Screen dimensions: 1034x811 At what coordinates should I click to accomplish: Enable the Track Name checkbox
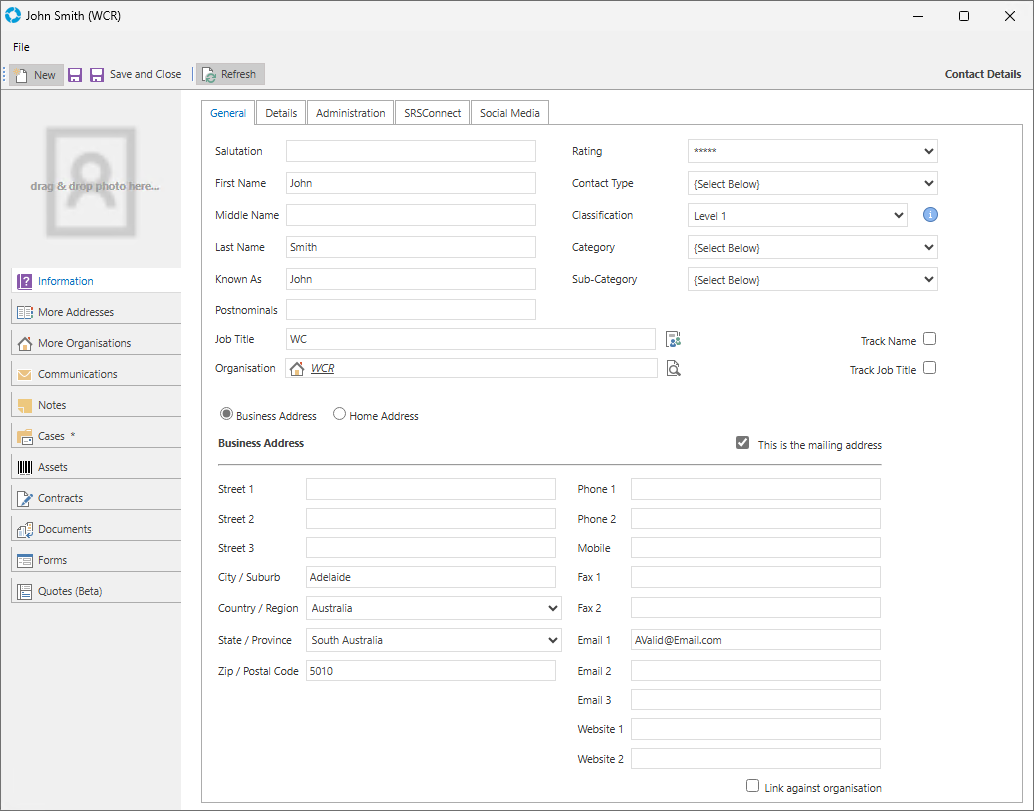pyautogui.click(x=930, y=339)
